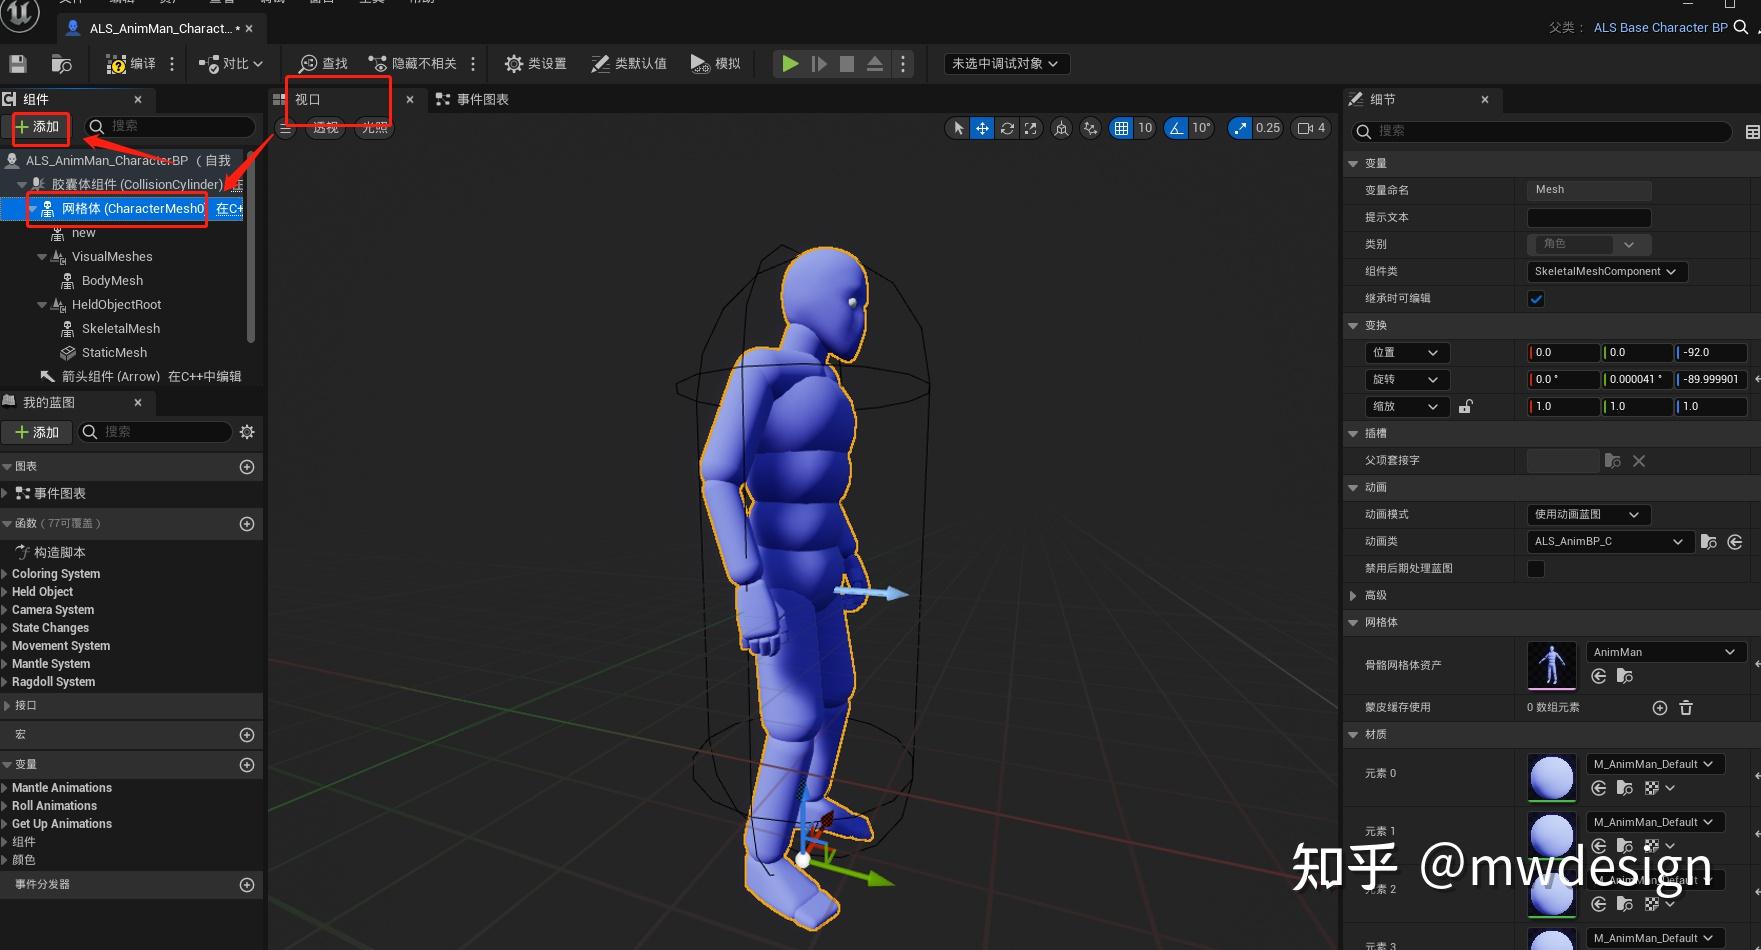This screenshot has height=950, width=1761.
Task: Toggle grid snapping icon in viewport
Action: tap(1121, 128)
